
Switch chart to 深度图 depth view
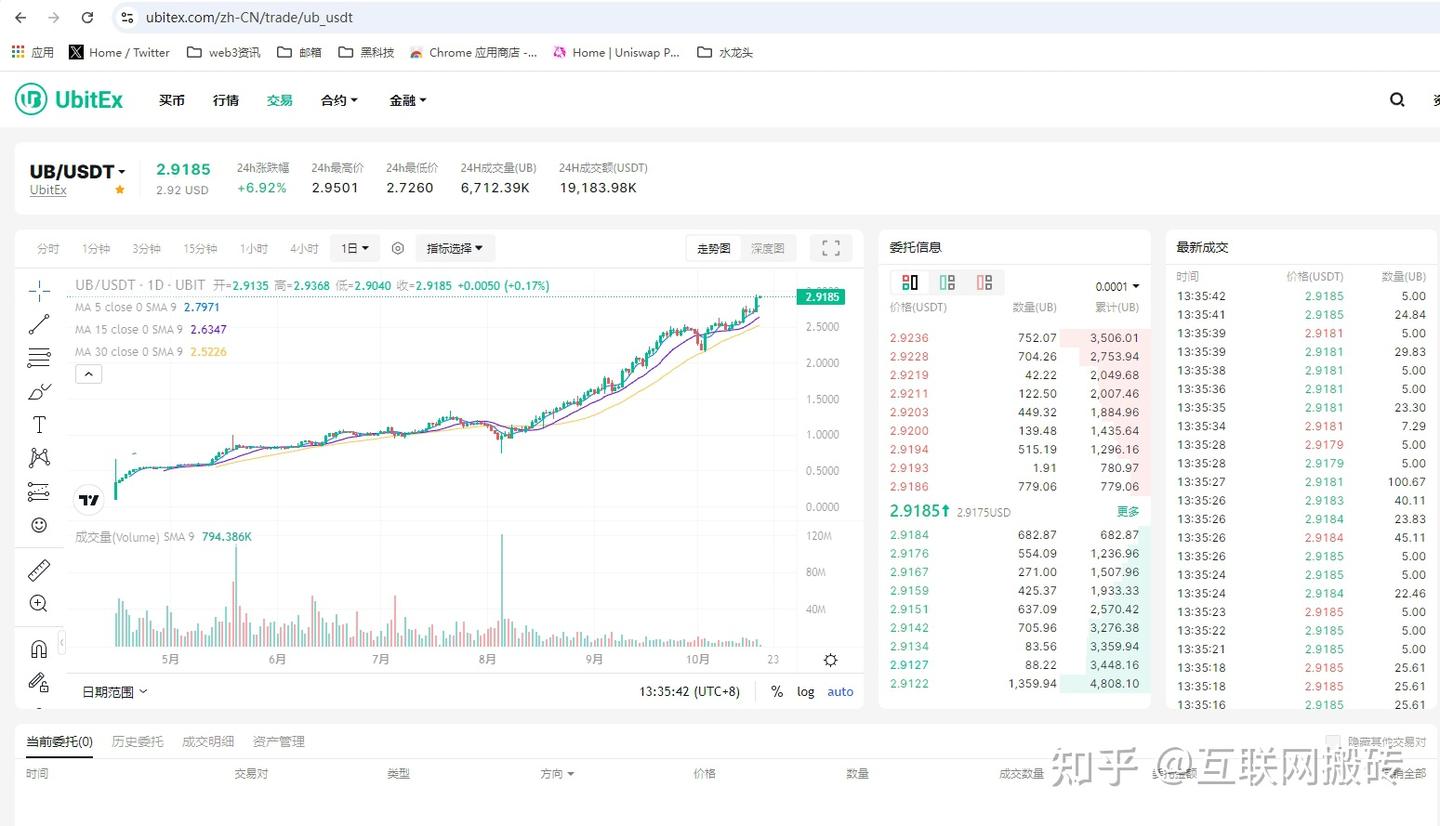pos(768,248)
